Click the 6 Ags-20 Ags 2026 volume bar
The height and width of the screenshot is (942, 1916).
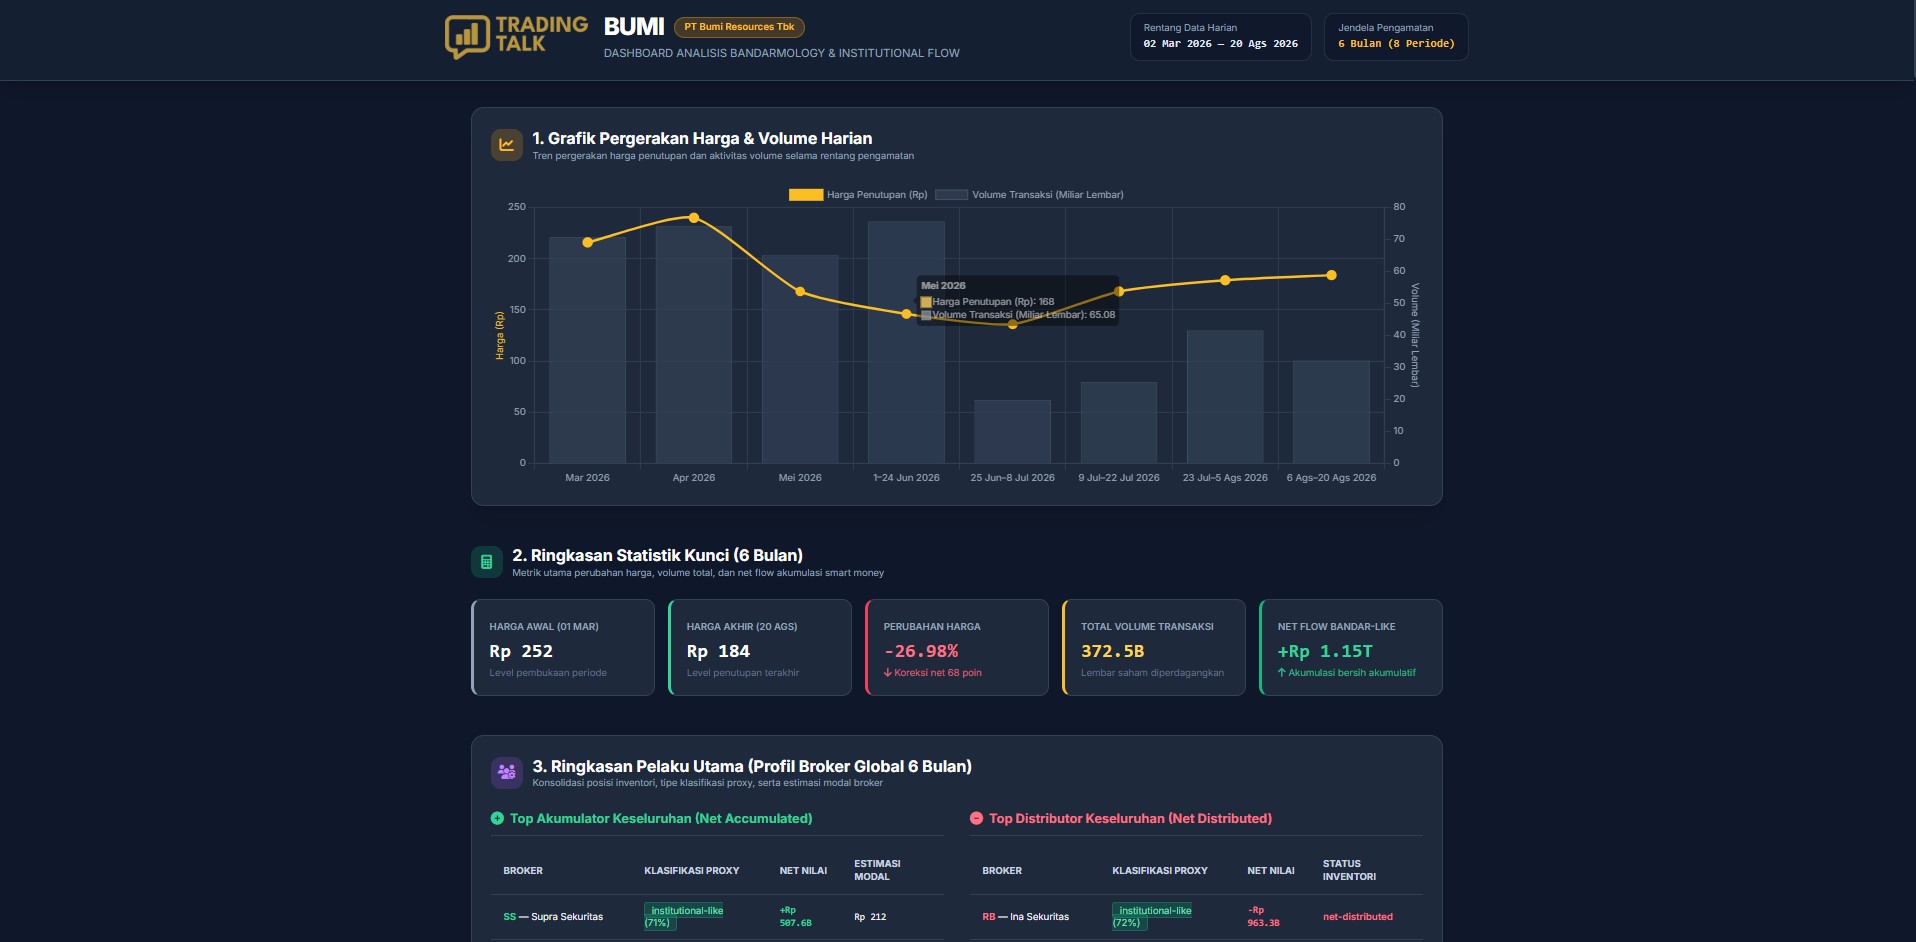tap(1331, 412)
